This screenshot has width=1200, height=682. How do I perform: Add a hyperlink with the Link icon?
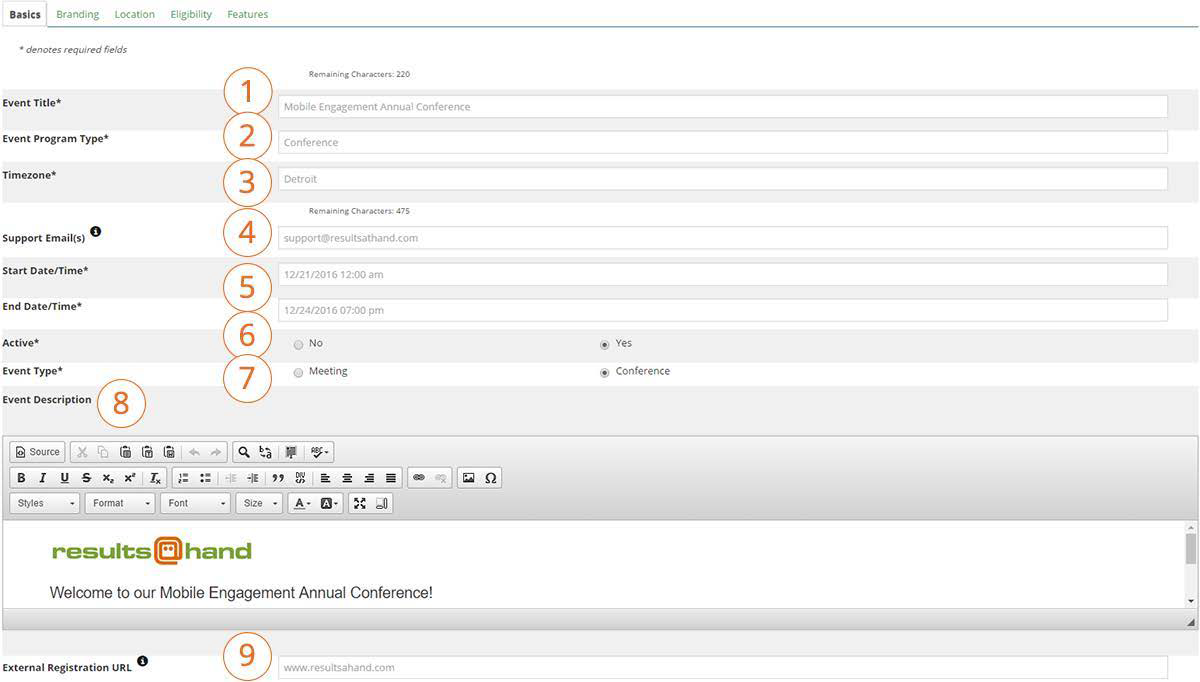[419, 478]
